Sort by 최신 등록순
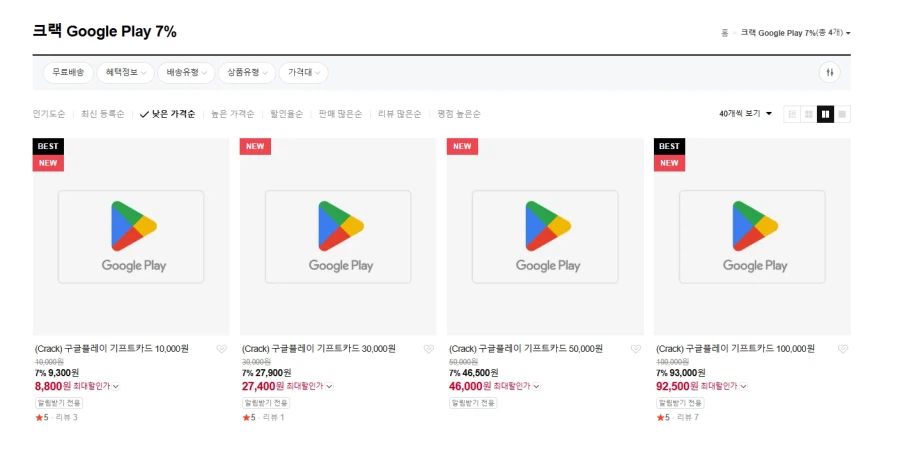 click(x=103, y=114)
